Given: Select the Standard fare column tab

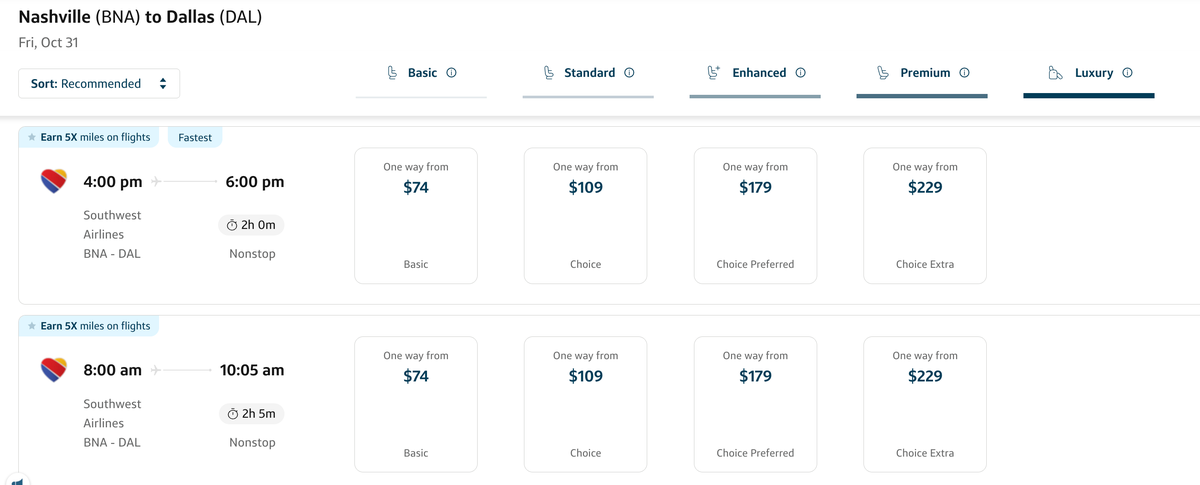Looking at the screenshot, I should tap(588, 74).
